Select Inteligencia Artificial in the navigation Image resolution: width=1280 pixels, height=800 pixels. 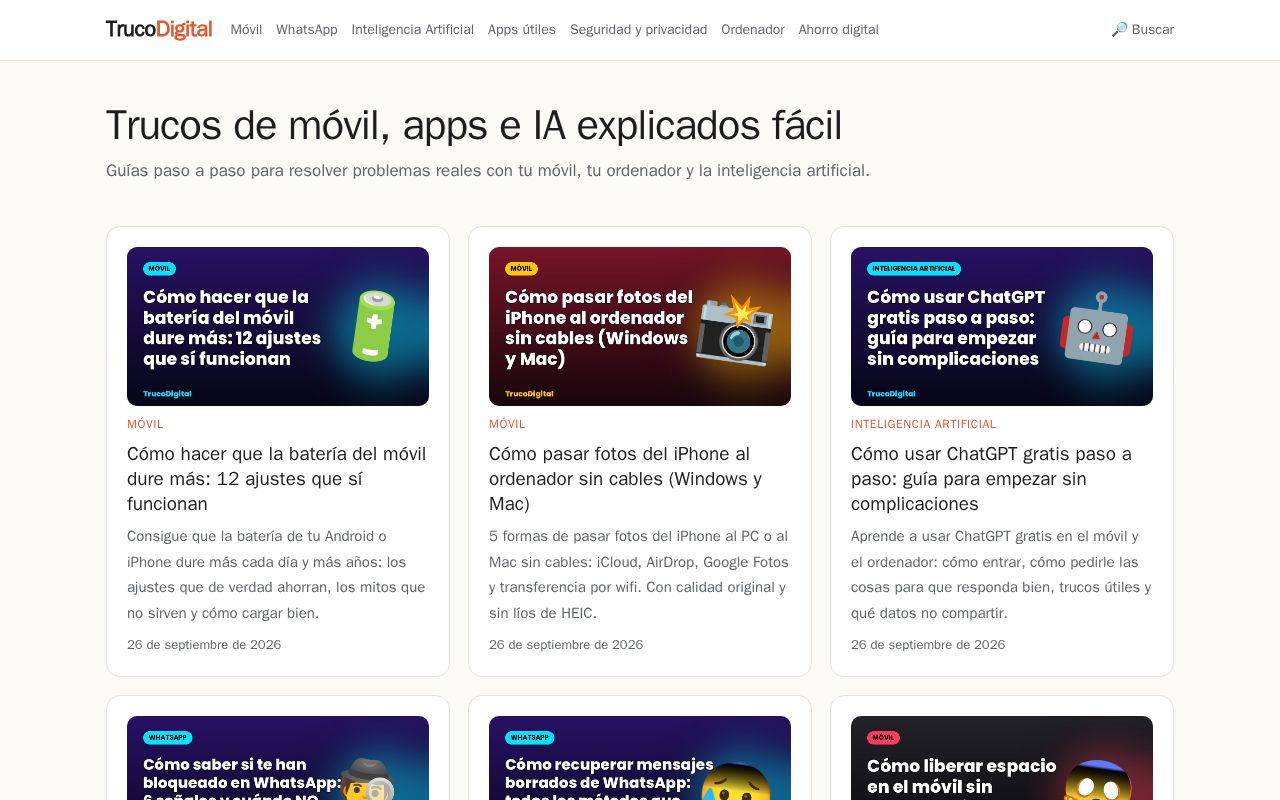[413, 30]
